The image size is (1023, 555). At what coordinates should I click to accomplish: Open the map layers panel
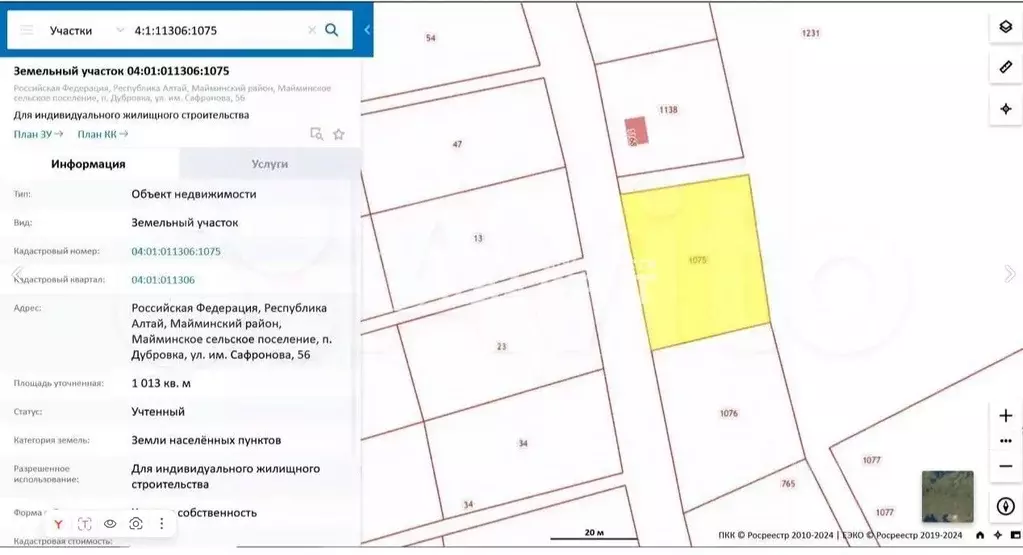pyautogui.click(x=1005, y=28)
